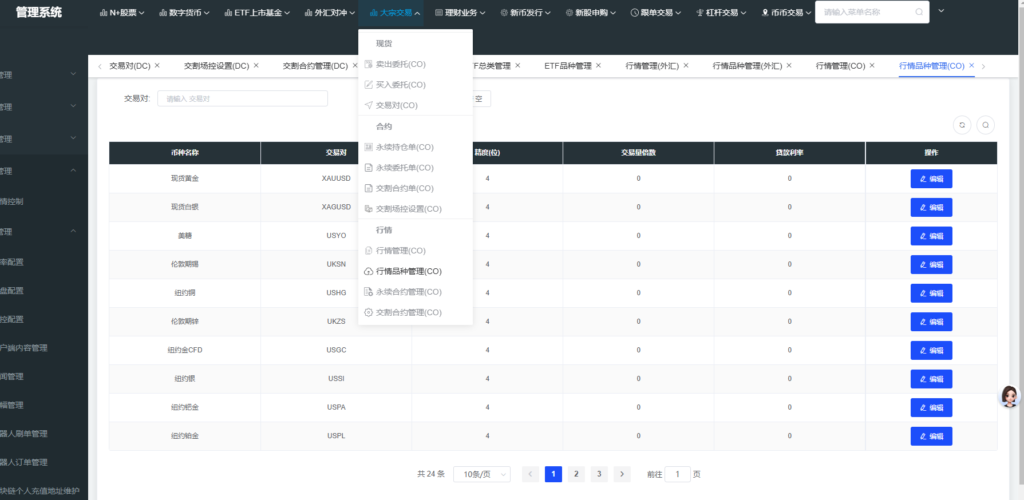Click the 管理系统 title logo
This screenshot has width=1024, height=500.
coord(39,12)
